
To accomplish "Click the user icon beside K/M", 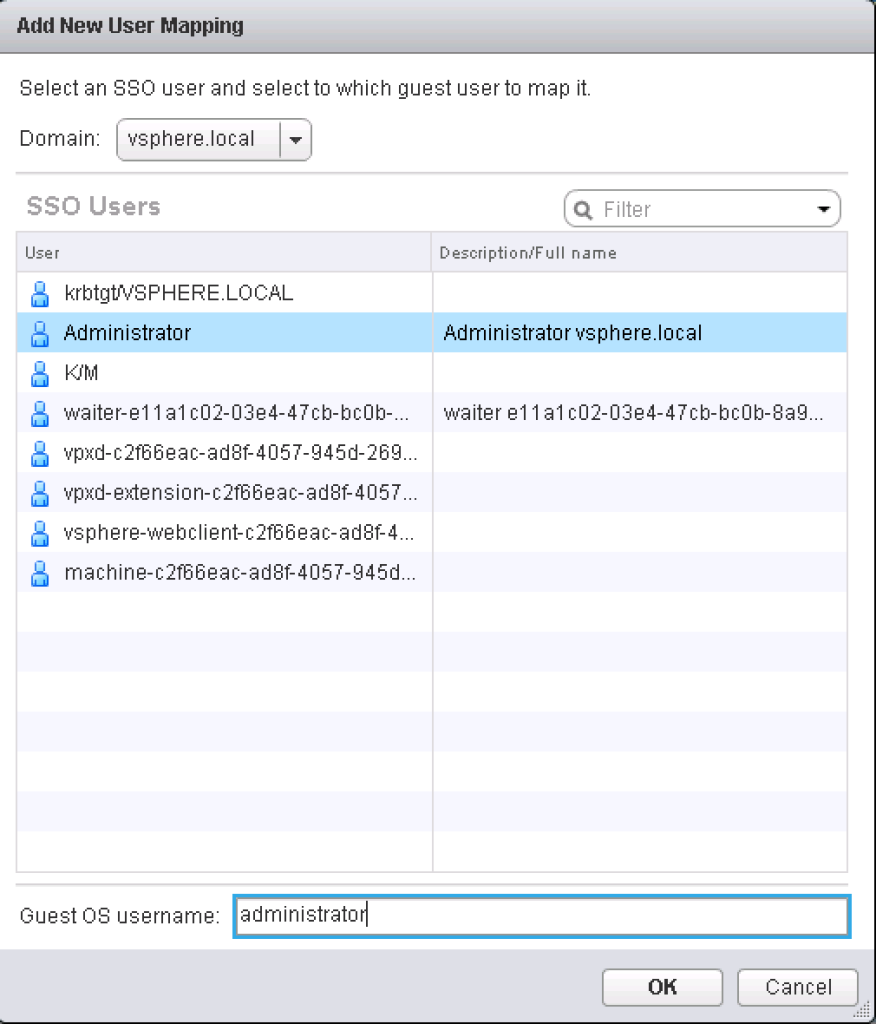I will [39, 373].
